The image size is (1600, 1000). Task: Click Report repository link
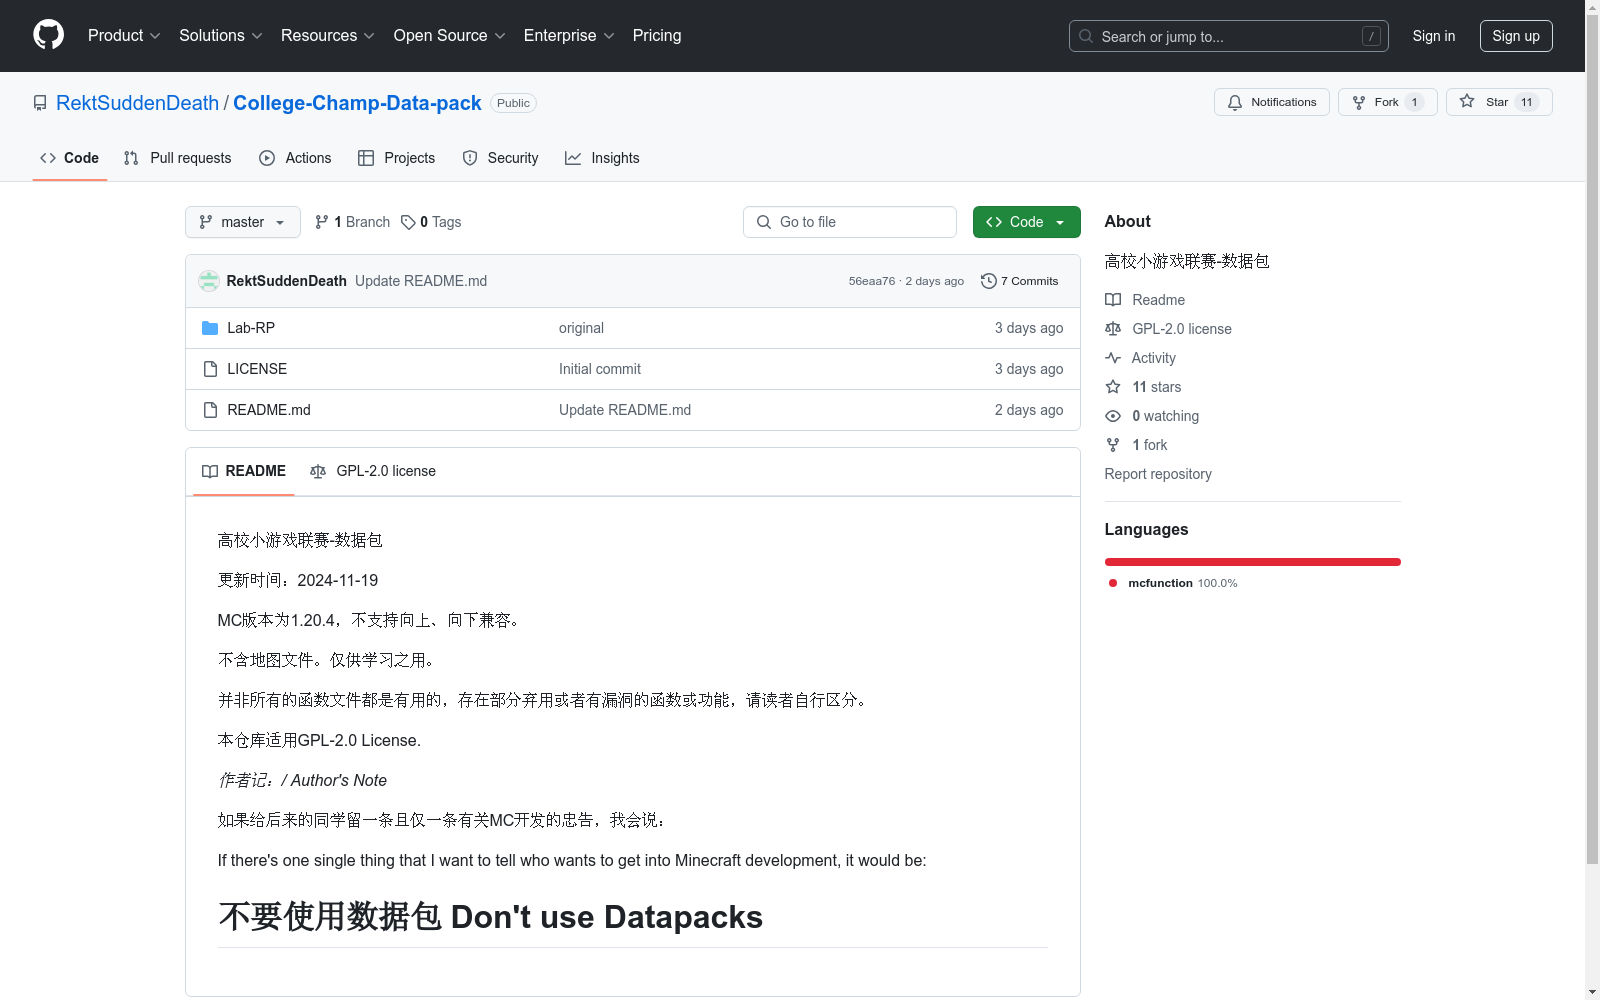[x=1158, y=474]
